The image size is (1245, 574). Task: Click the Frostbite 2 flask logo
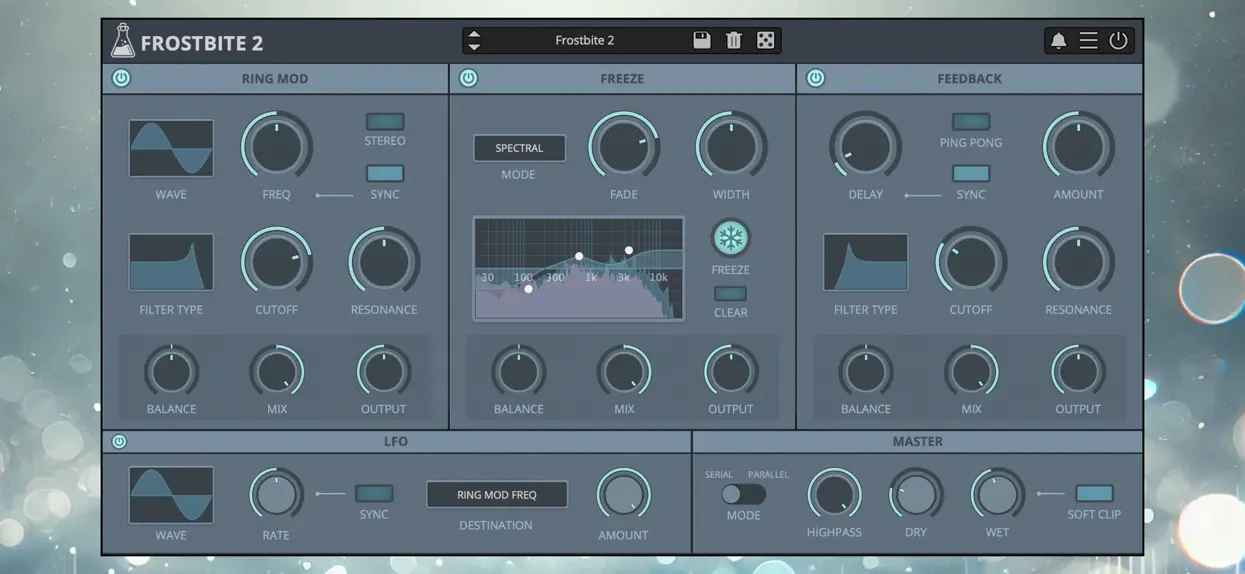pyautogui.click(x=122, y=41)
